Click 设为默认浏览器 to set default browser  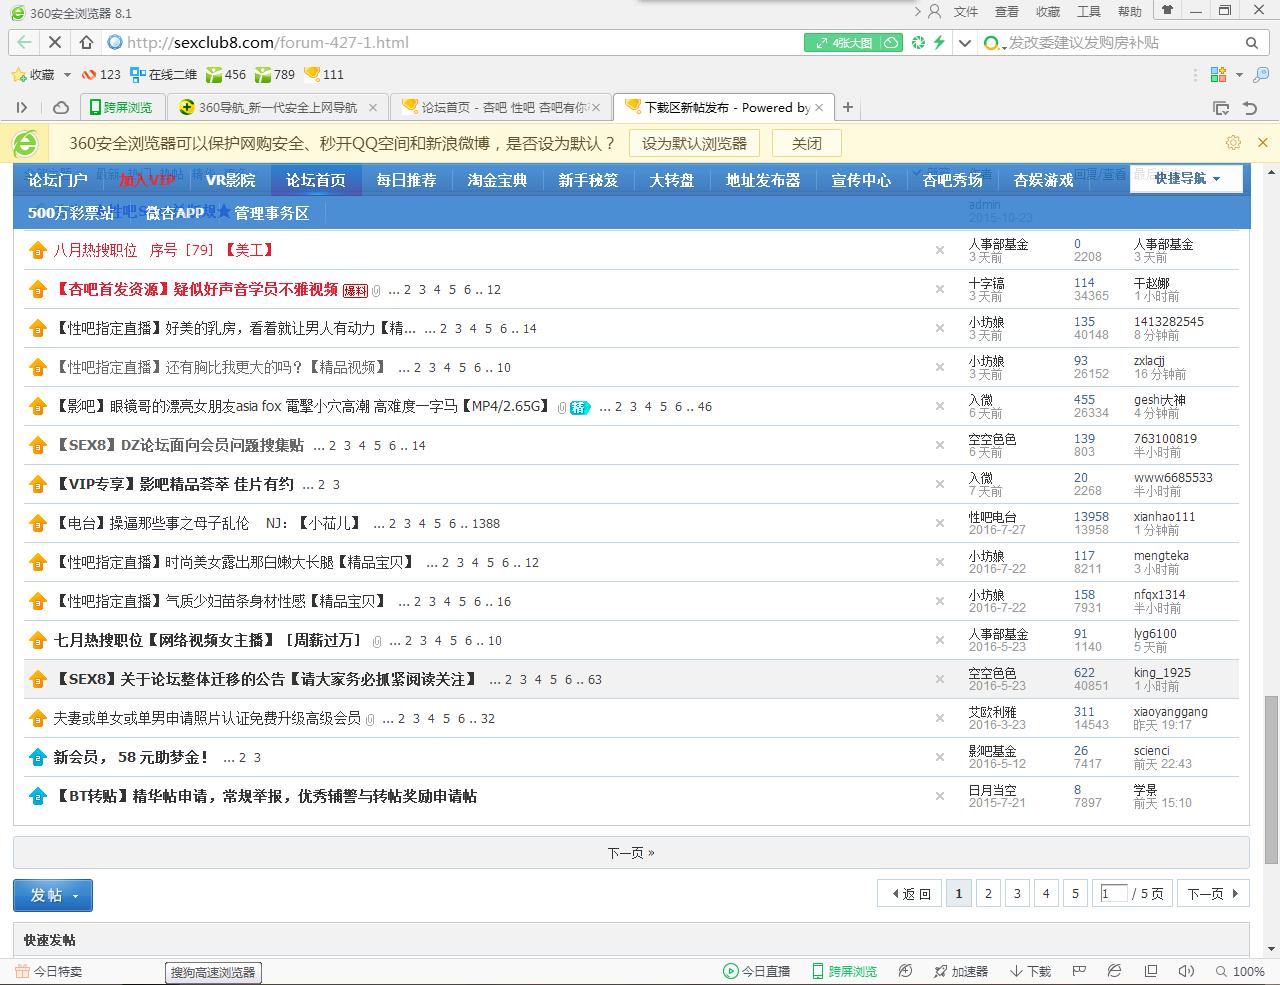point(694,143)
